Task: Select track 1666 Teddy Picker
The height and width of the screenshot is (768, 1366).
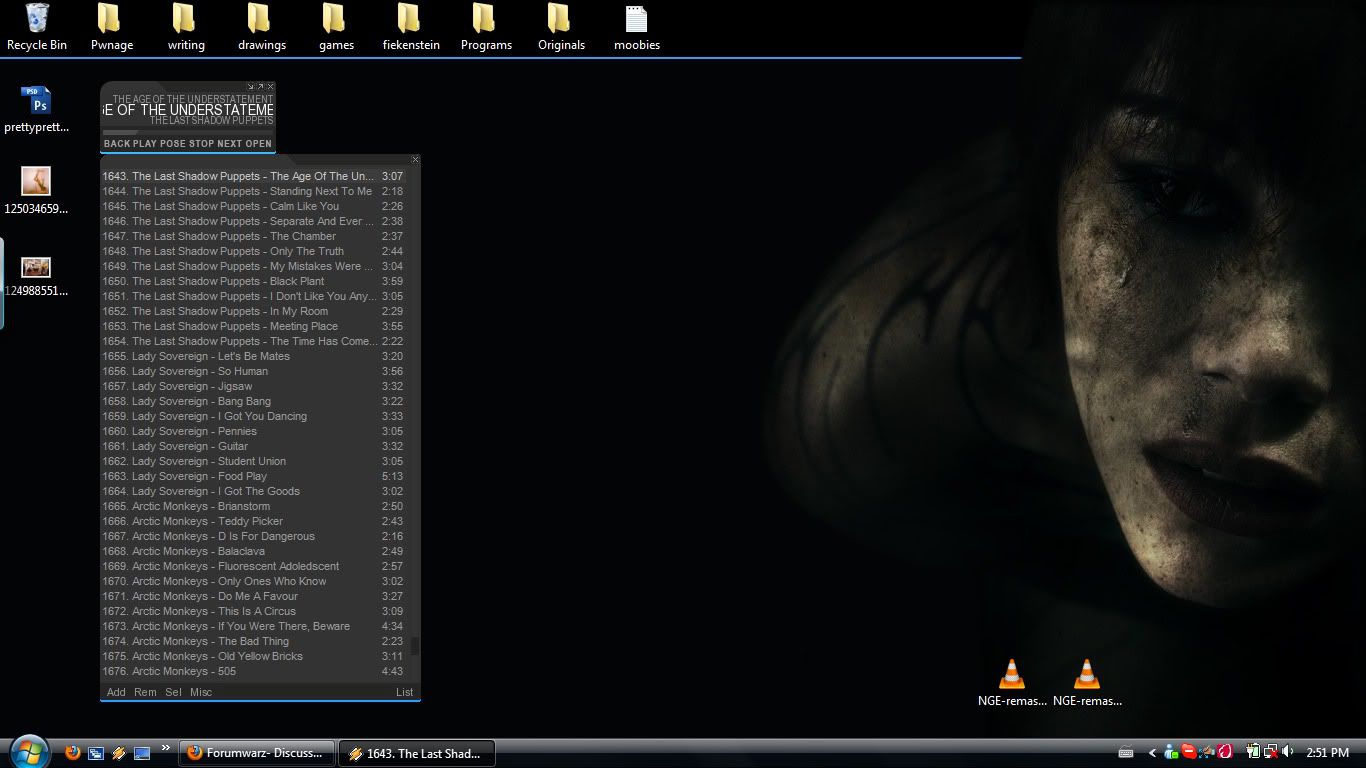Action: click(x=252, y=521)
